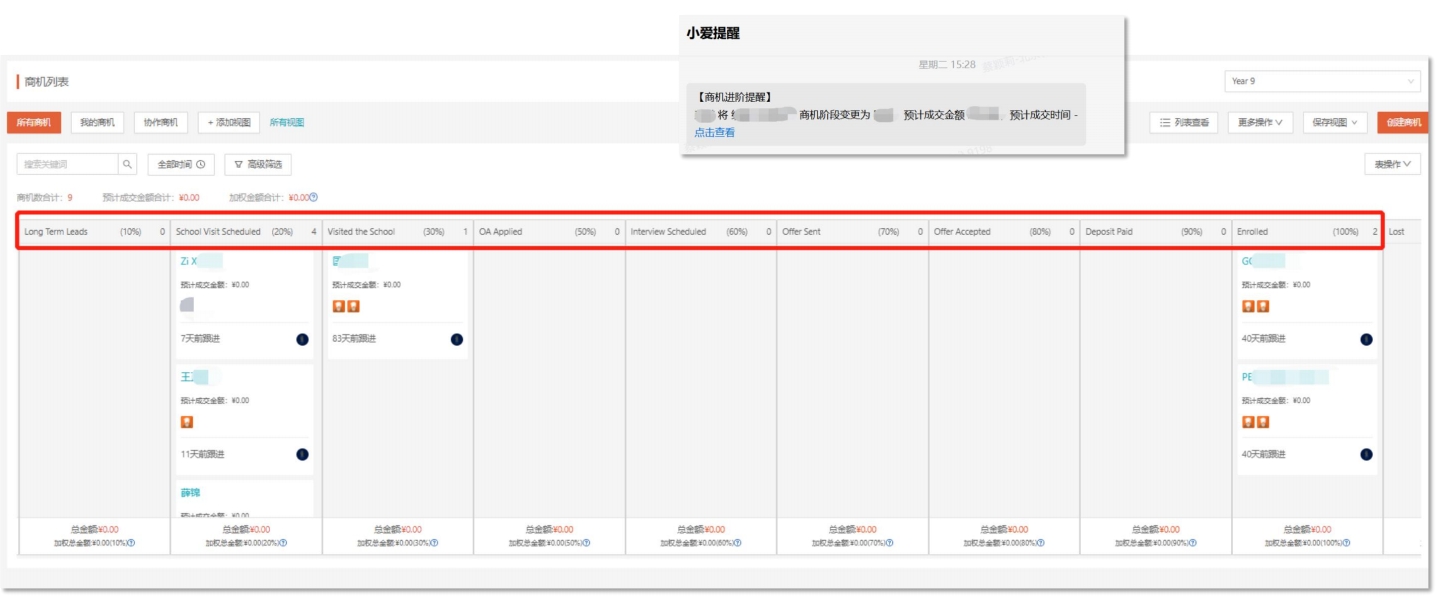
Task: Click the Deposit Paid column header
Action: click(x=1156, y=232)
